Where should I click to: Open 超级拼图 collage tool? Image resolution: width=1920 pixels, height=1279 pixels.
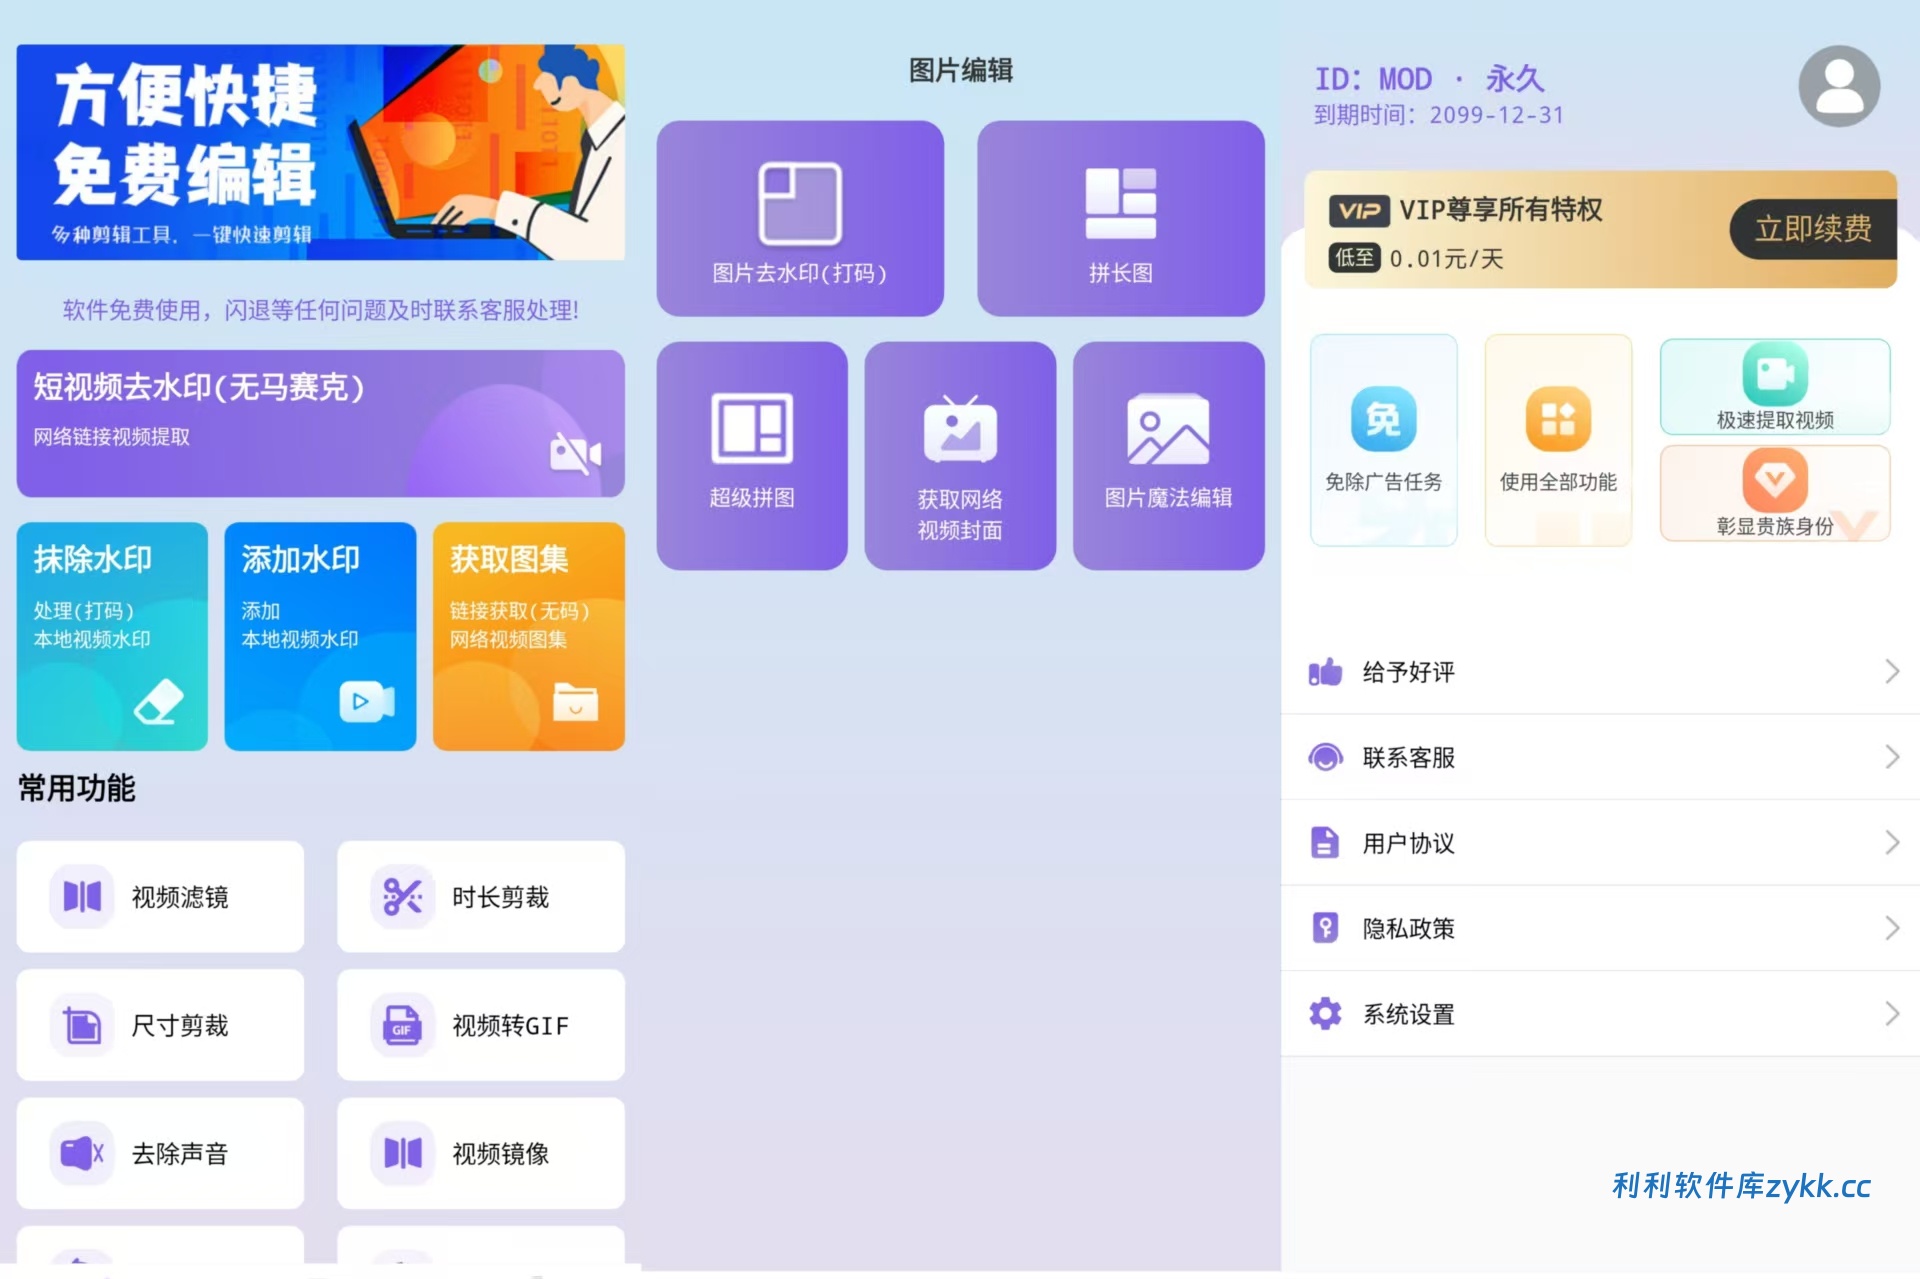[x=751, y=455]
